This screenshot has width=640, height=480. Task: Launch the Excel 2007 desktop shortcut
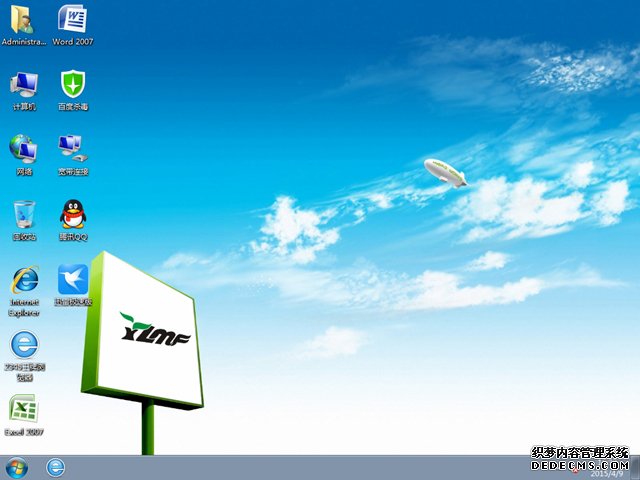pos(24,408)
